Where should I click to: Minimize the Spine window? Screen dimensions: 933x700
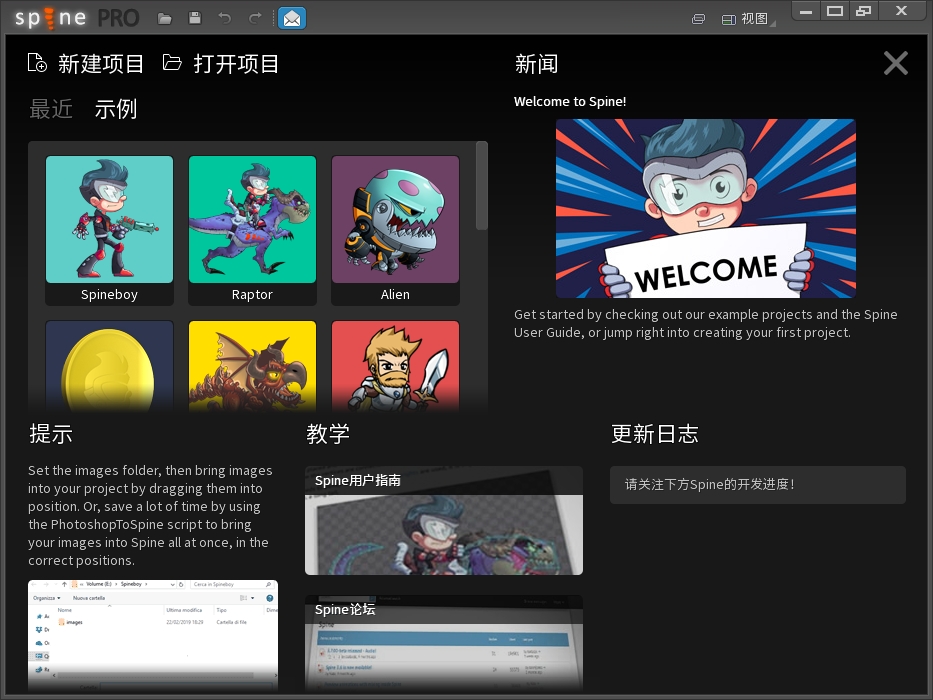tap(806, 11)
